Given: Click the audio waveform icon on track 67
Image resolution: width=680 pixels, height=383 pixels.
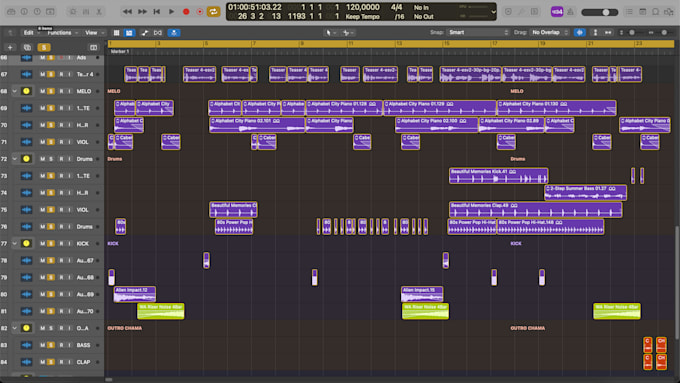Looking at the screenshot, I should click(26, 74).
